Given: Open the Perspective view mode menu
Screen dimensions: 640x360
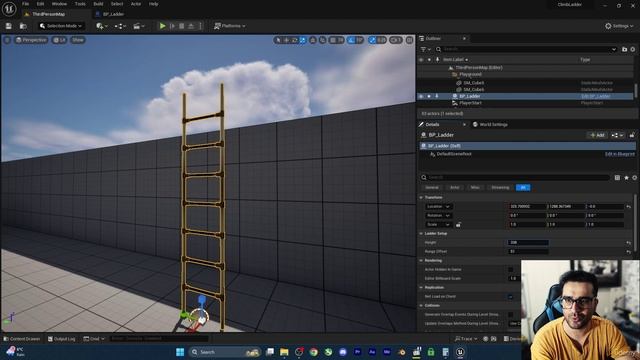Looking at the screenshot, I should point(31,40).
